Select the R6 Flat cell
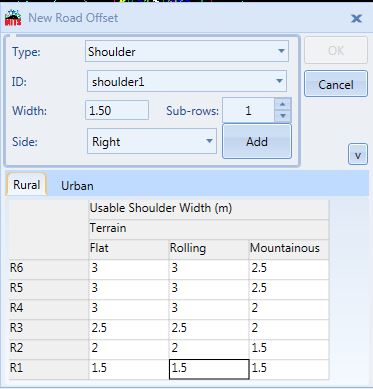 [129, 270]
